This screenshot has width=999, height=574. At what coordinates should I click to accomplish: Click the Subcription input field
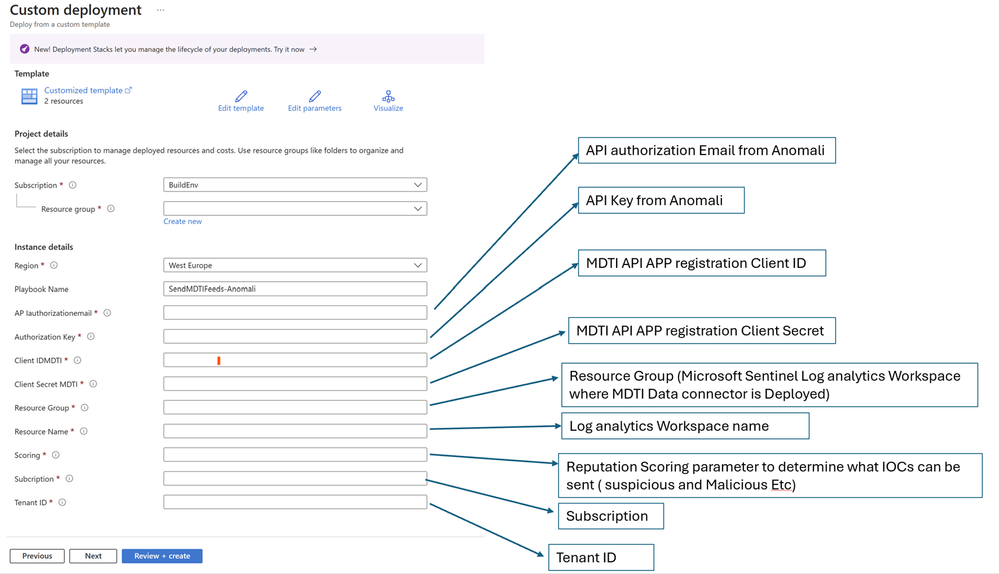[295, 478]
